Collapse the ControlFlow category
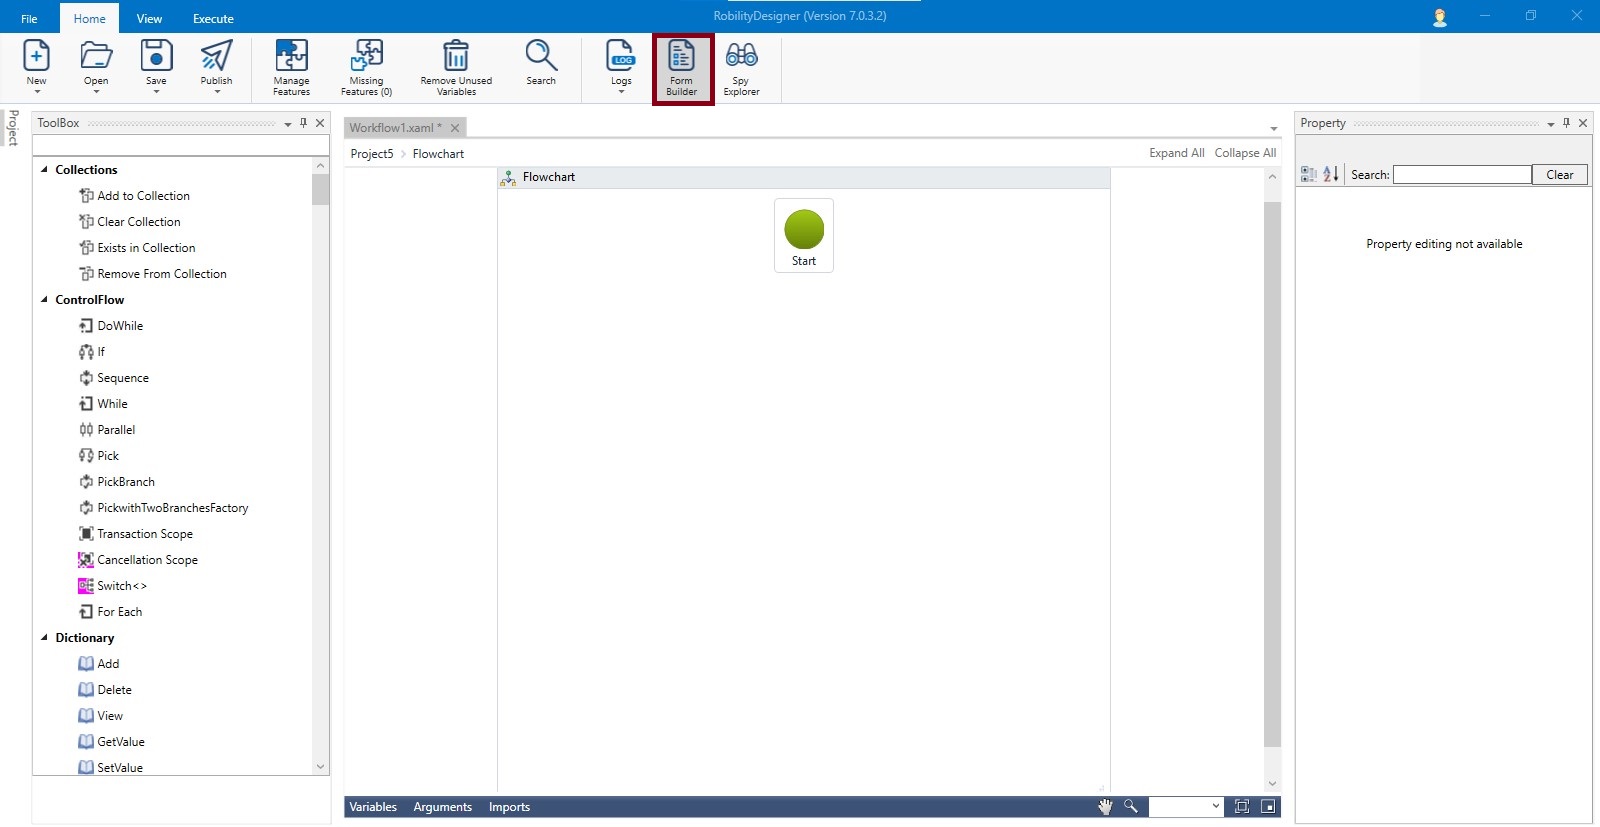The height and width of the screenshot is (827, 1600). coord(44,300)
